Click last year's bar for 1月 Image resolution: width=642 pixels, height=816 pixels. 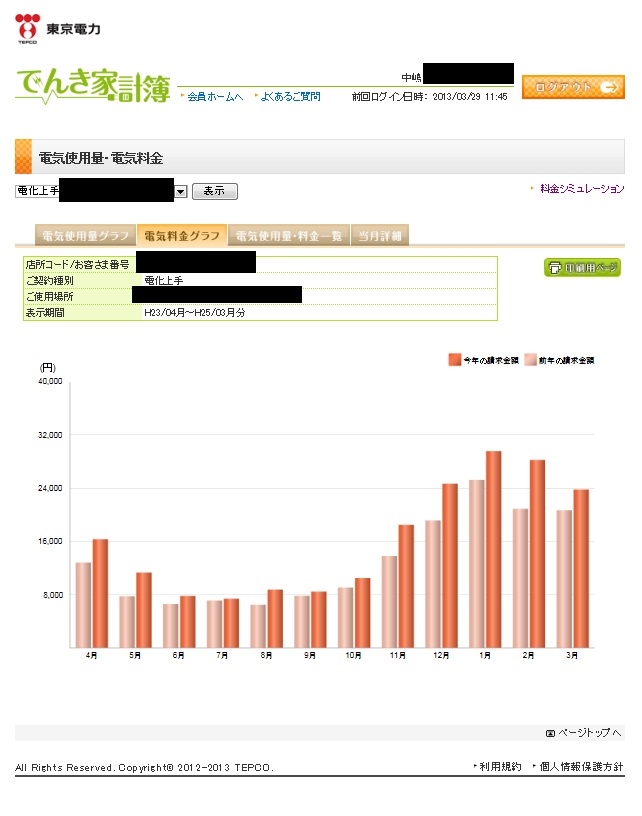(477, 564)
